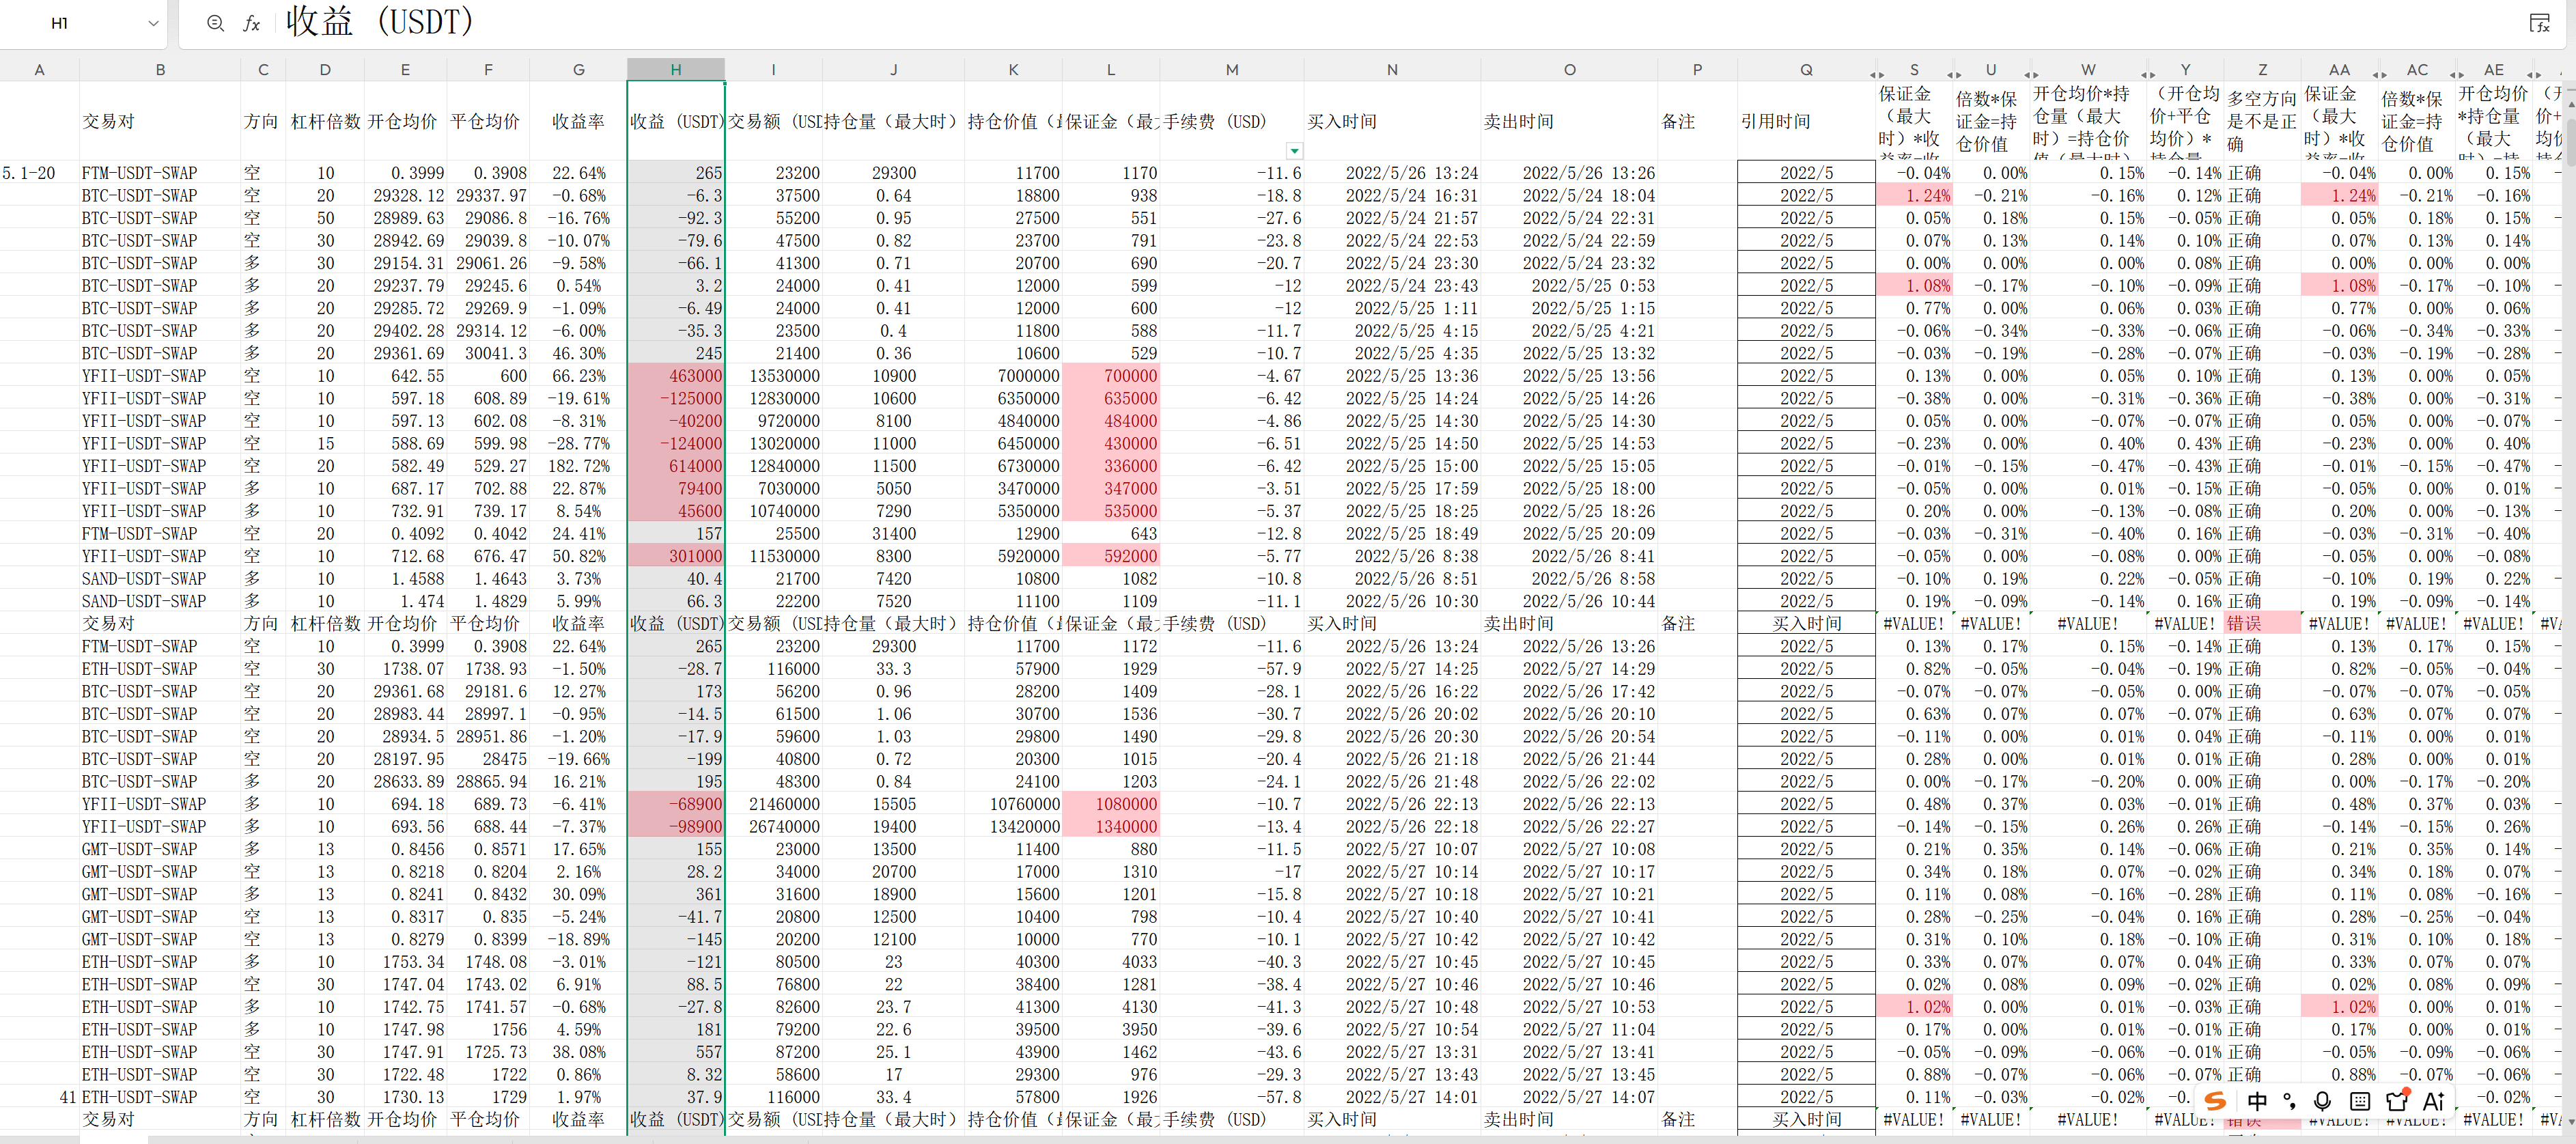Screen dimensions: 2576x1144
Task: Click the formula bar expand icon at far right
Action: (x=2540, y=23)
